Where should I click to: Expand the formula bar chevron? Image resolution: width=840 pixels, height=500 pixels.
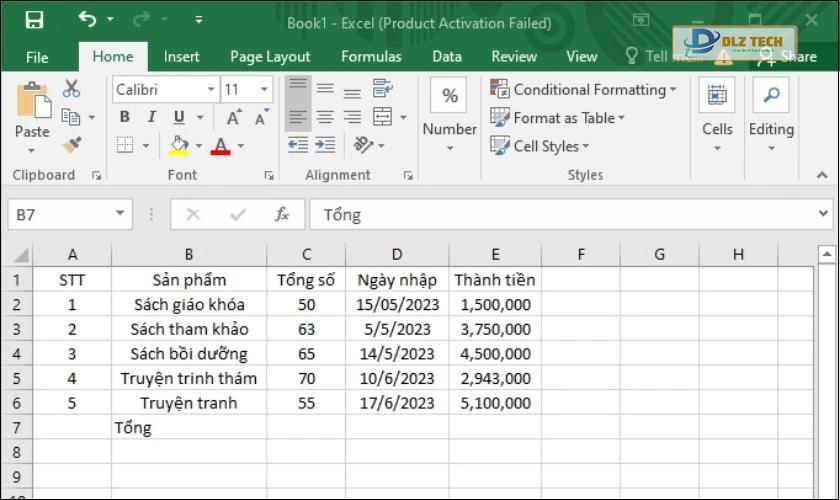coord(823,214)
